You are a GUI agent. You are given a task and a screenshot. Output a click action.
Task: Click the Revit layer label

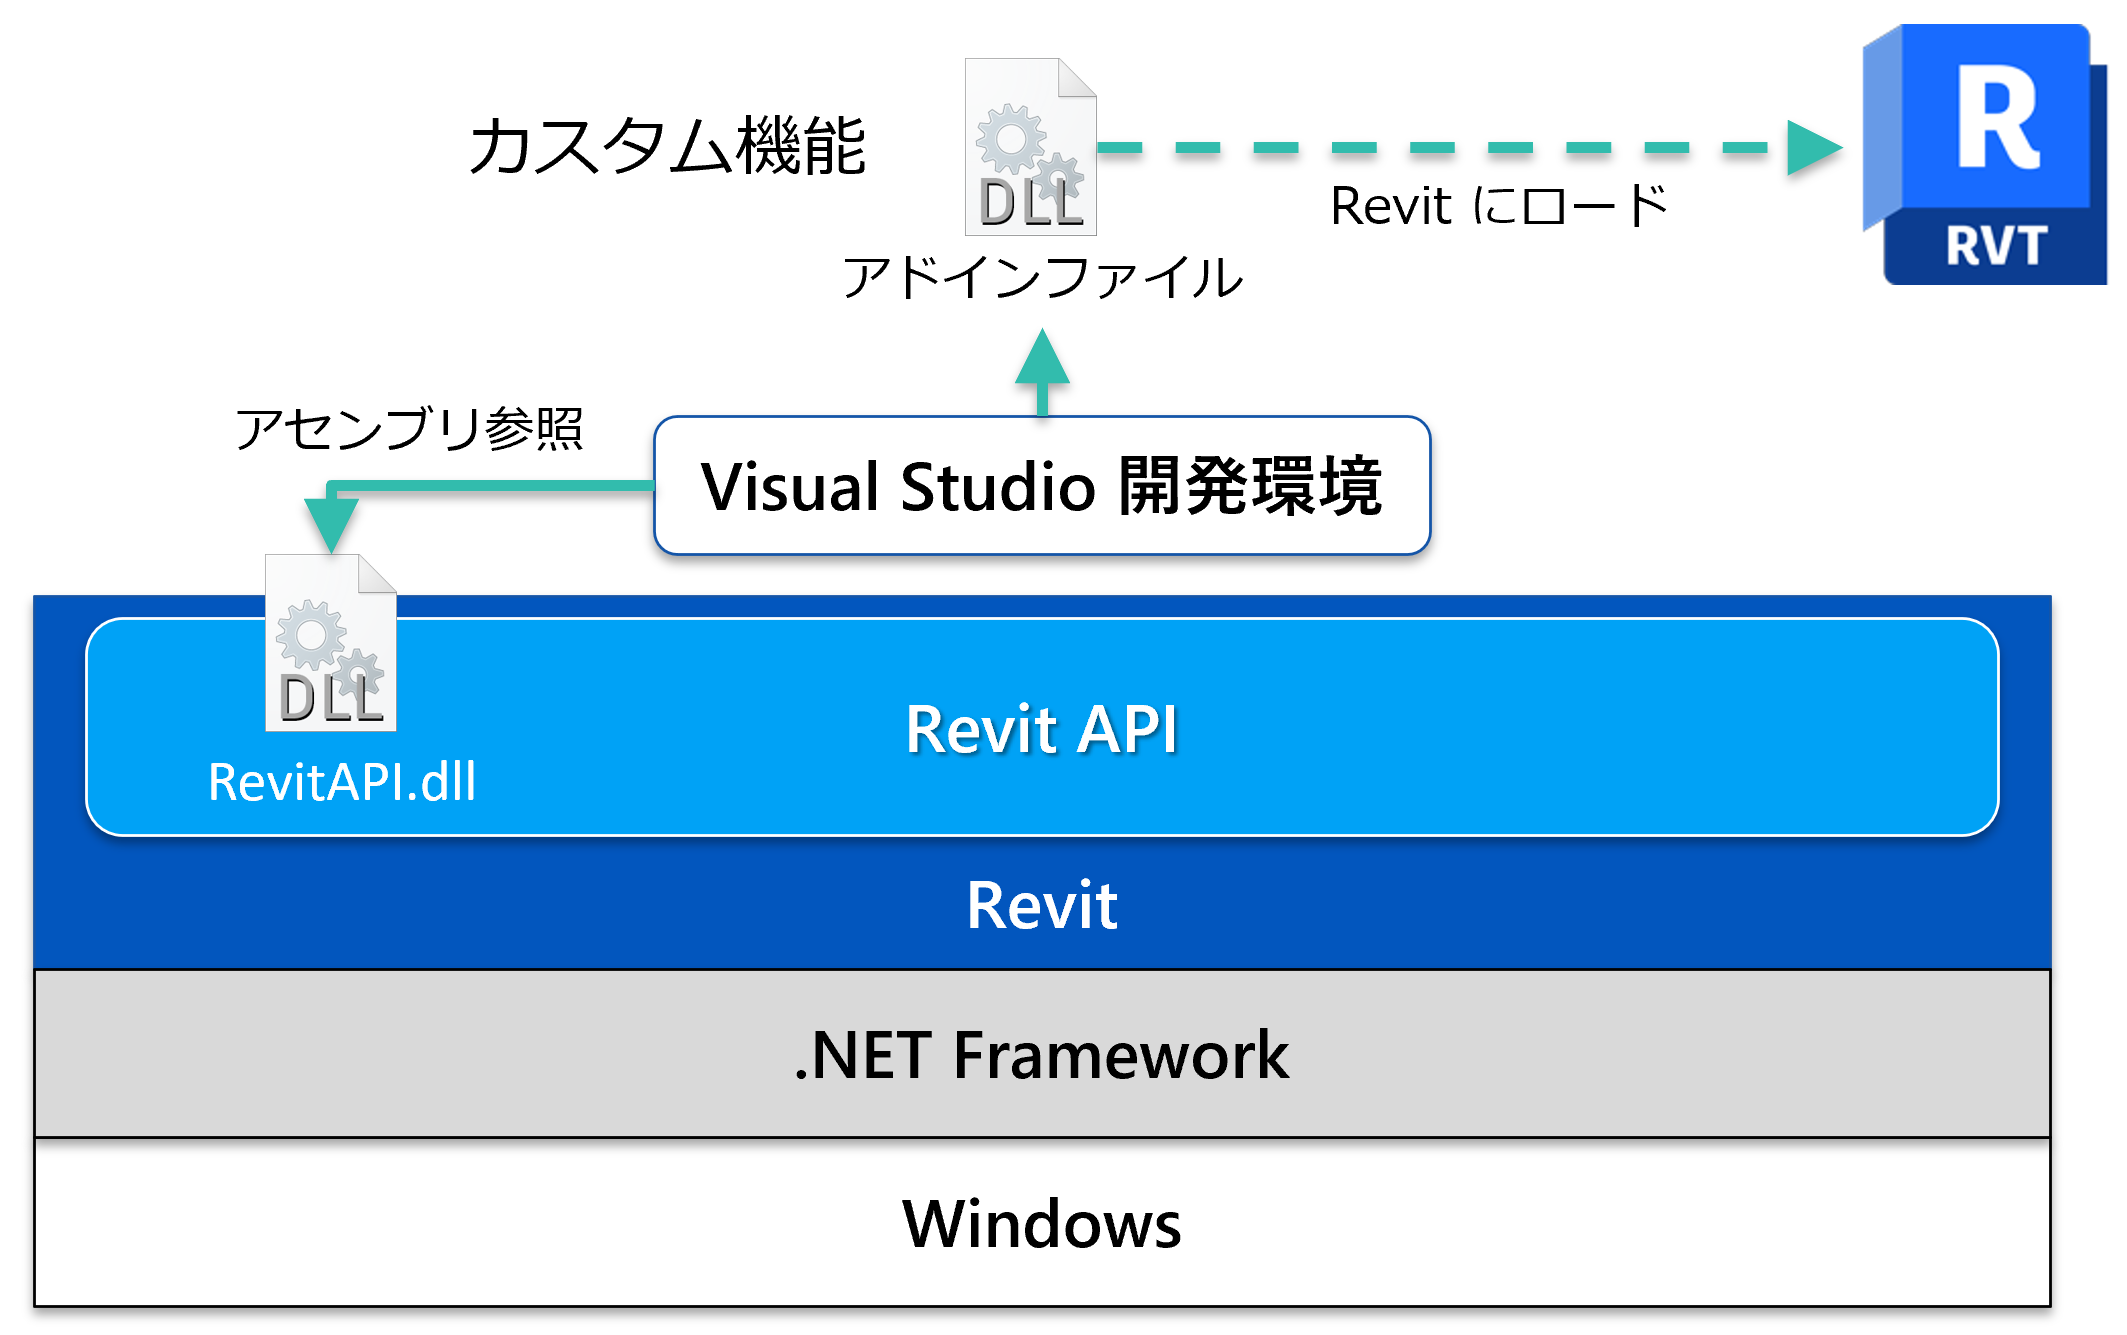point(1042,905)
